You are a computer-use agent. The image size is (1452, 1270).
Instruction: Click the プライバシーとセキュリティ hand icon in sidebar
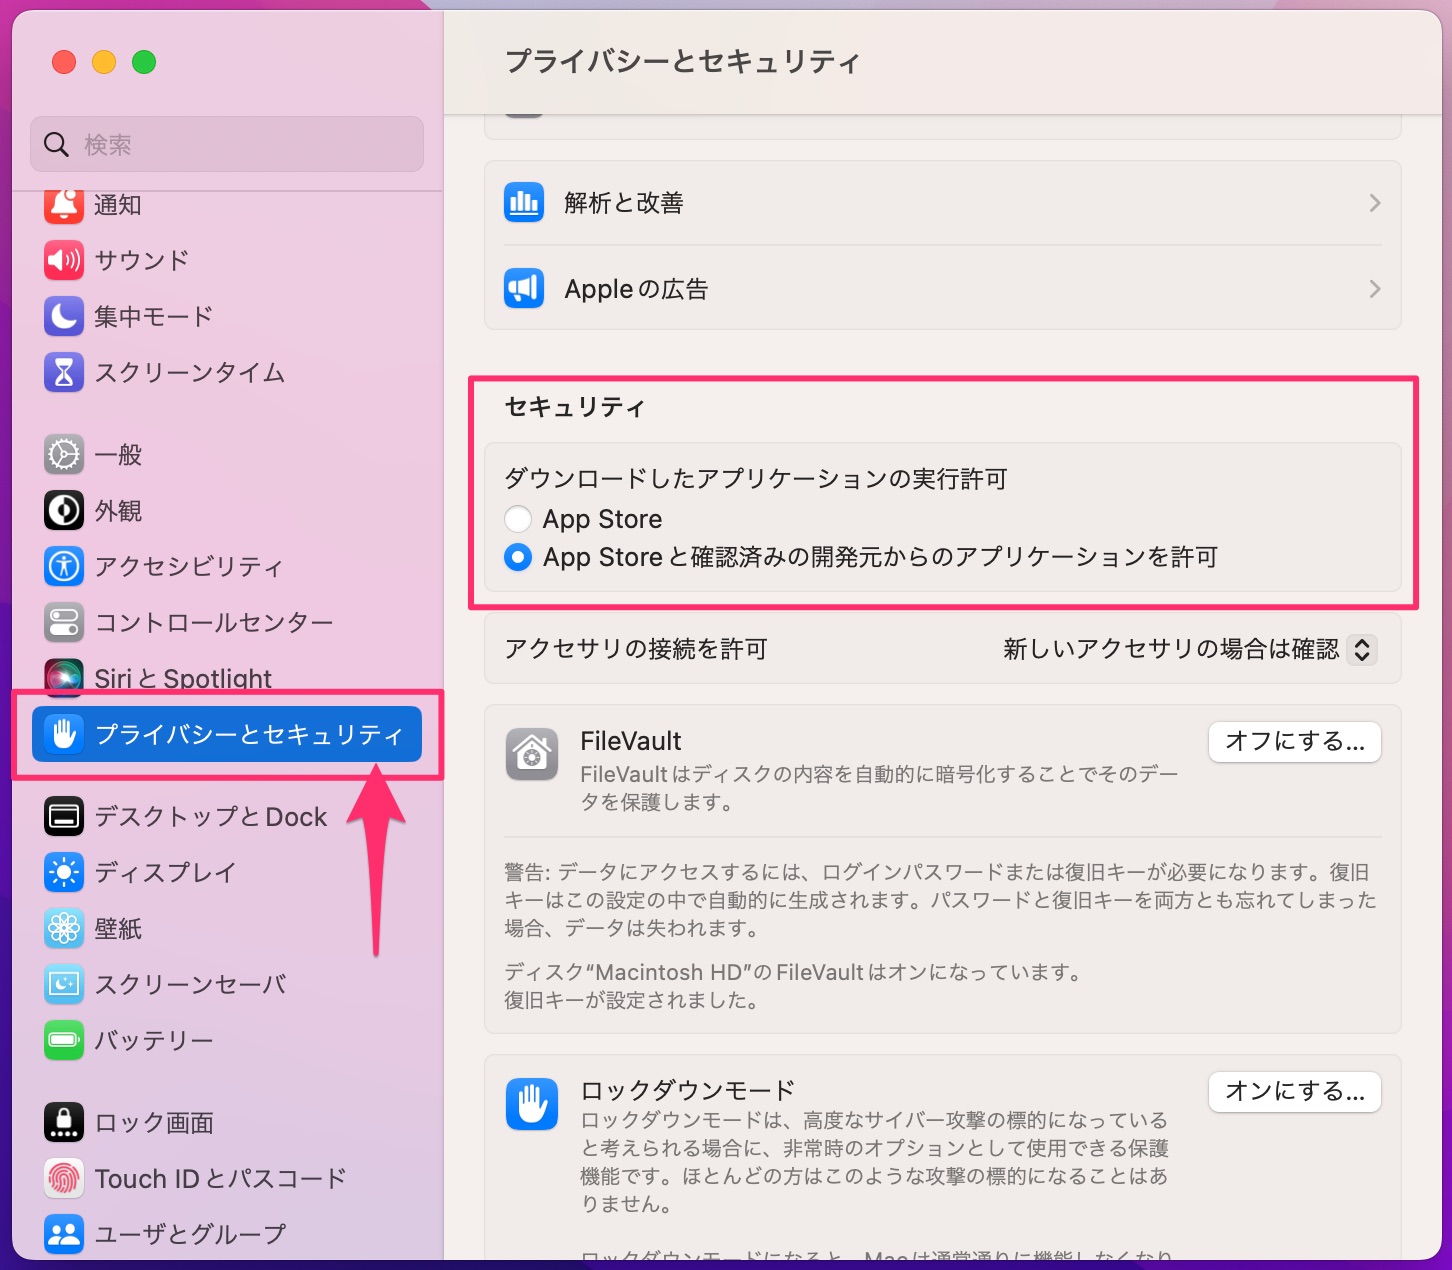(64, 734)
